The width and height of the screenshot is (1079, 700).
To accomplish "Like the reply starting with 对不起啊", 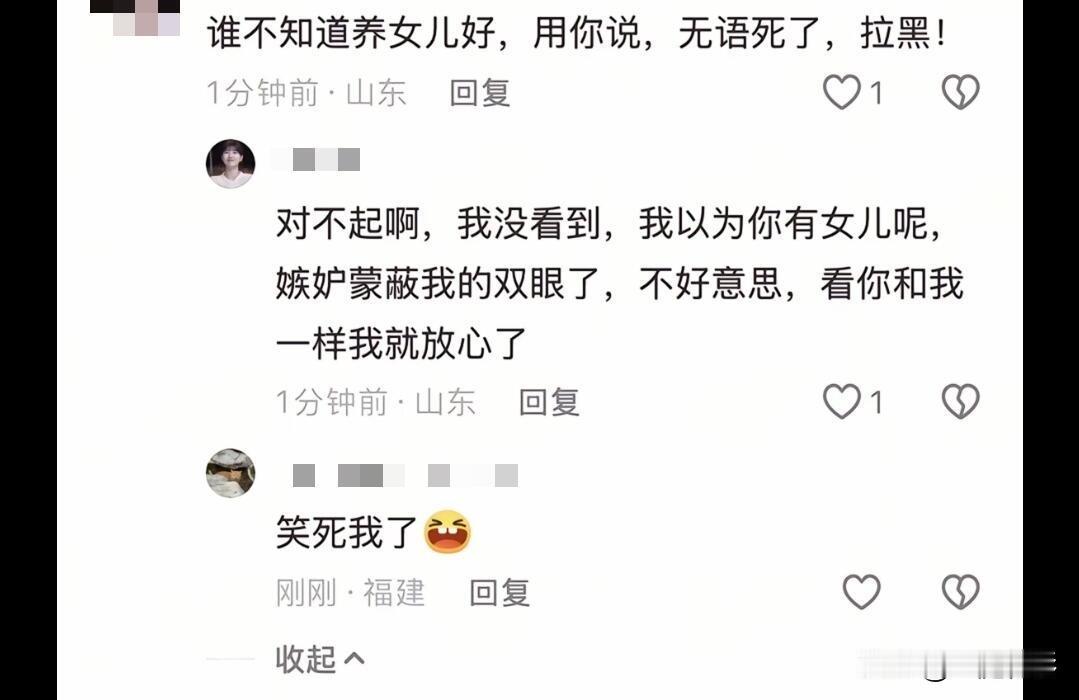I will pos(842,401).
